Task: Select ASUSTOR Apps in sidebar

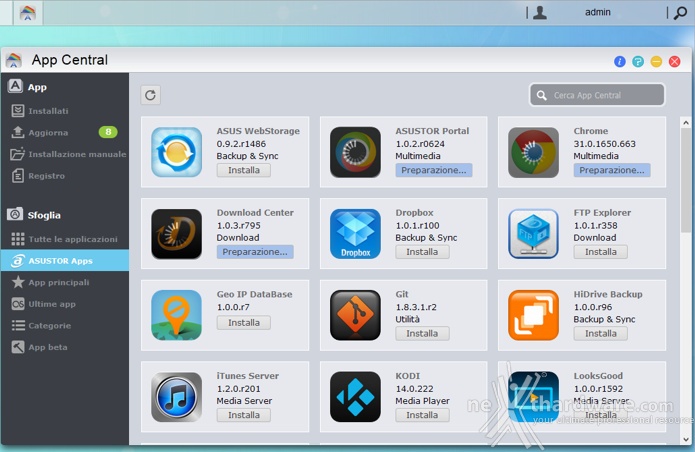Action: 65,261
